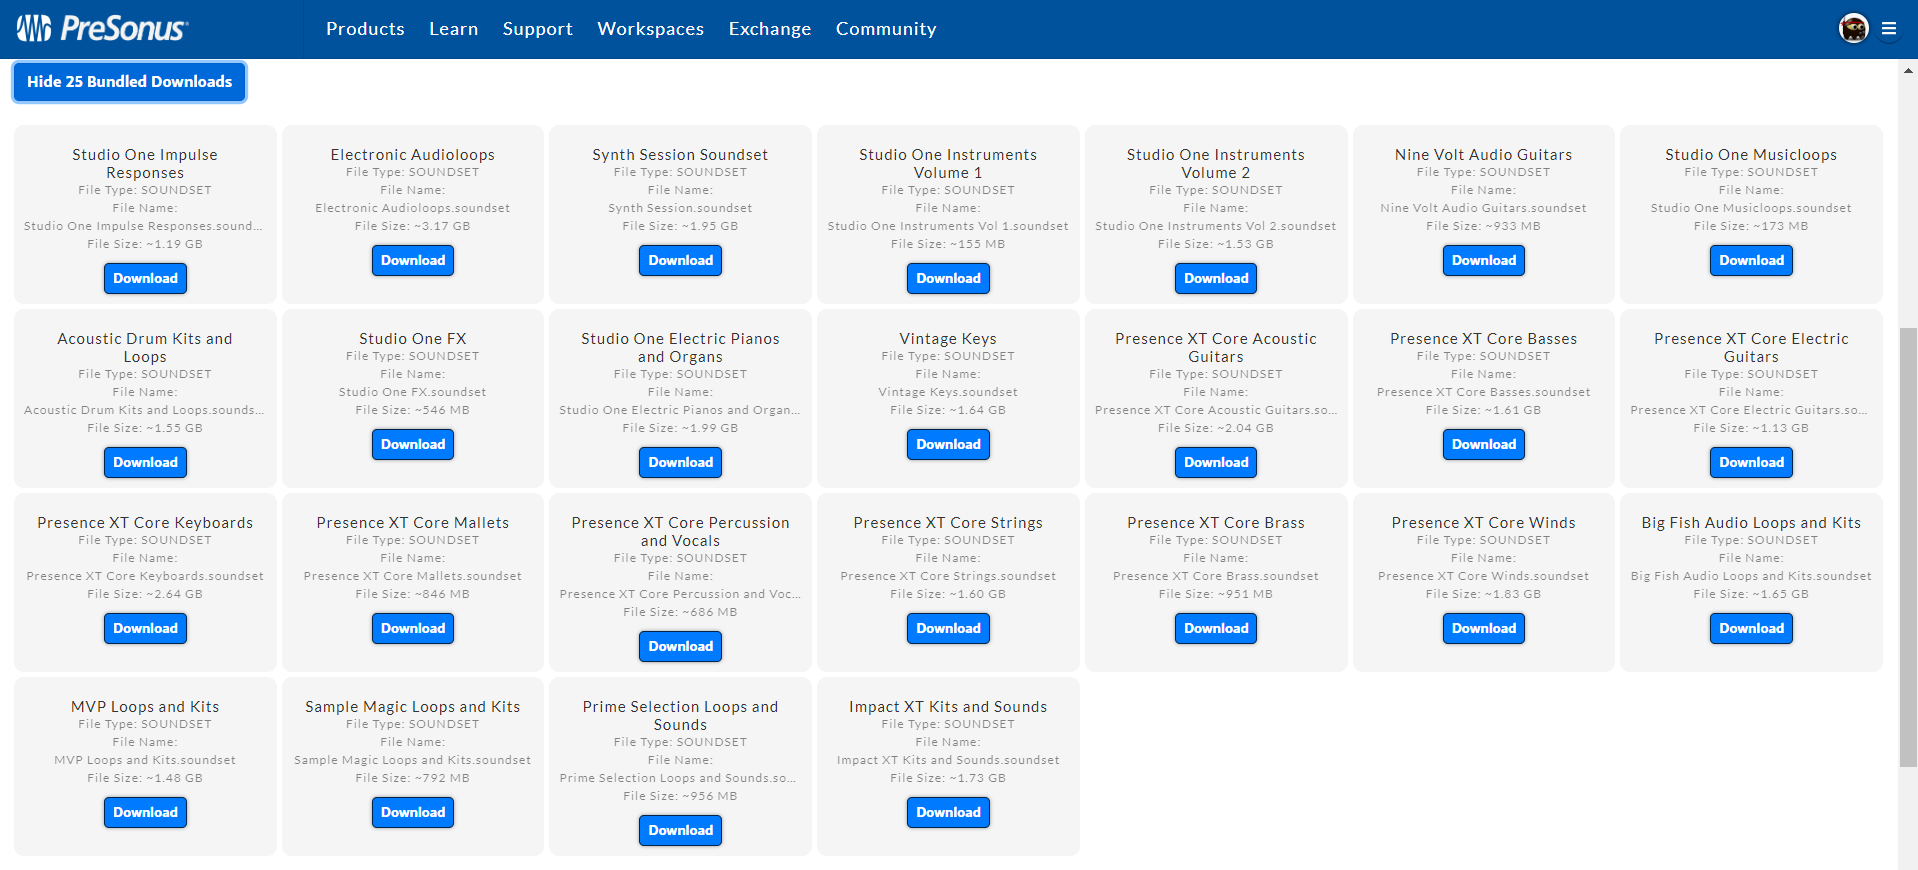Click the page vertical scrollbar thumb
This screenshot has width=1918, height=870.
1908,547
